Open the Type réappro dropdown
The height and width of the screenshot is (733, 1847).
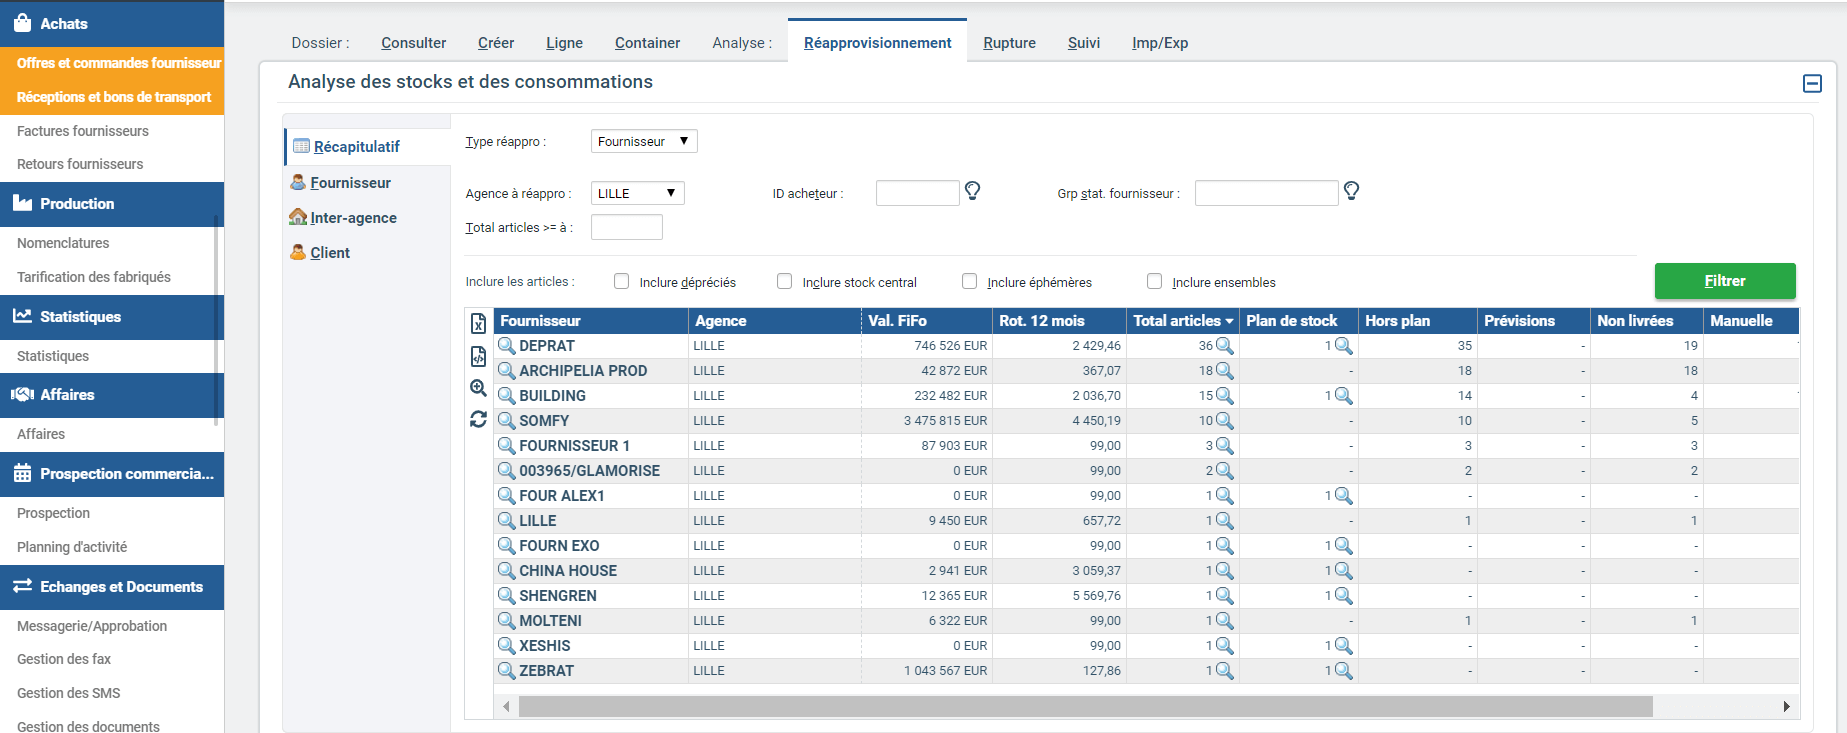644,142
